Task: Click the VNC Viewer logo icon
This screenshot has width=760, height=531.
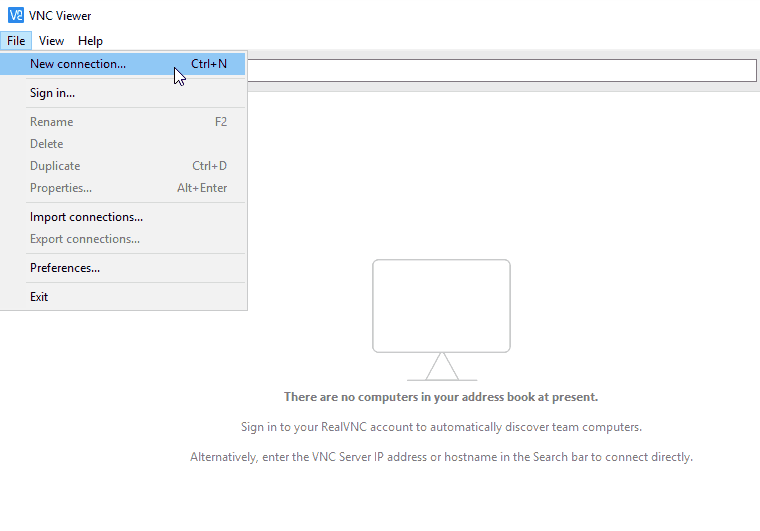Action: pos(16,15)
